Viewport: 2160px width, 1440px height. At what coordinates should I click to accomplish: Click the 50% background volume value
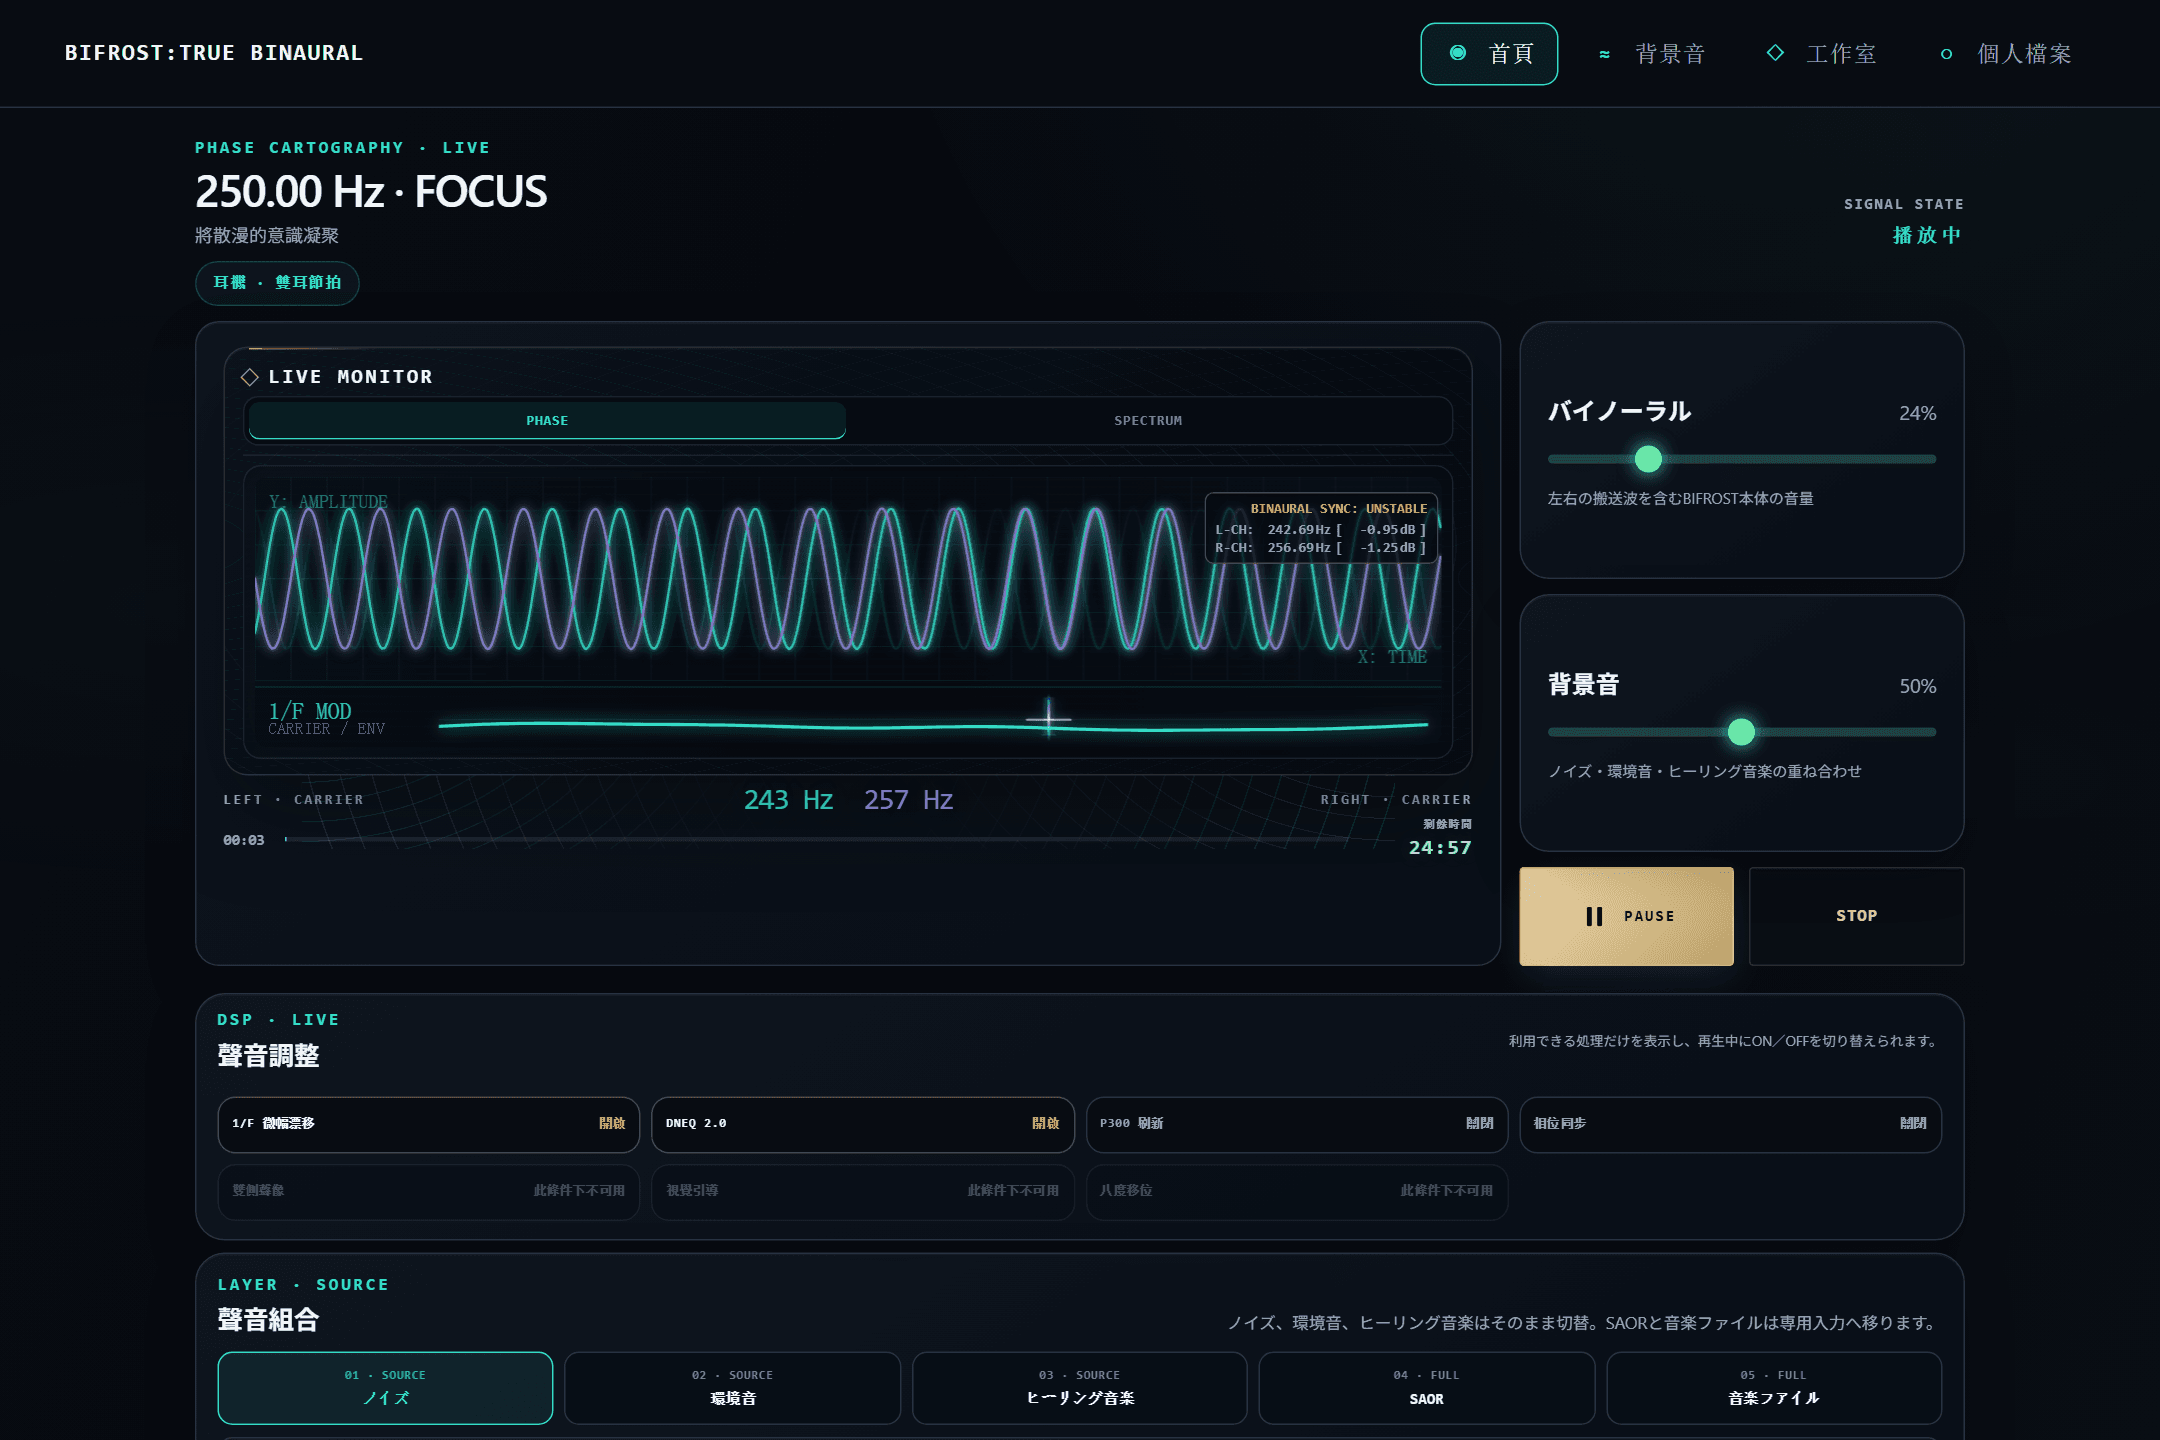coord(1917,686)
